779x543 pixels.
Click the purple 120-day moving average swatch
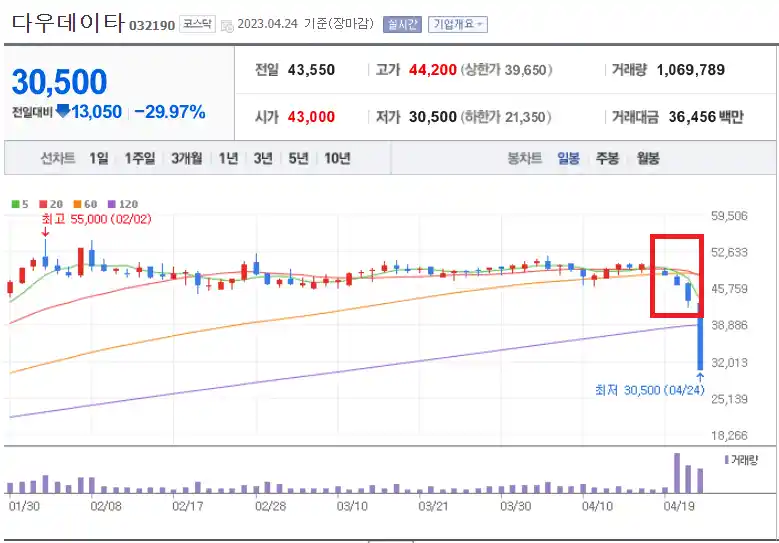pyautogui.click(x=112, y=204)
